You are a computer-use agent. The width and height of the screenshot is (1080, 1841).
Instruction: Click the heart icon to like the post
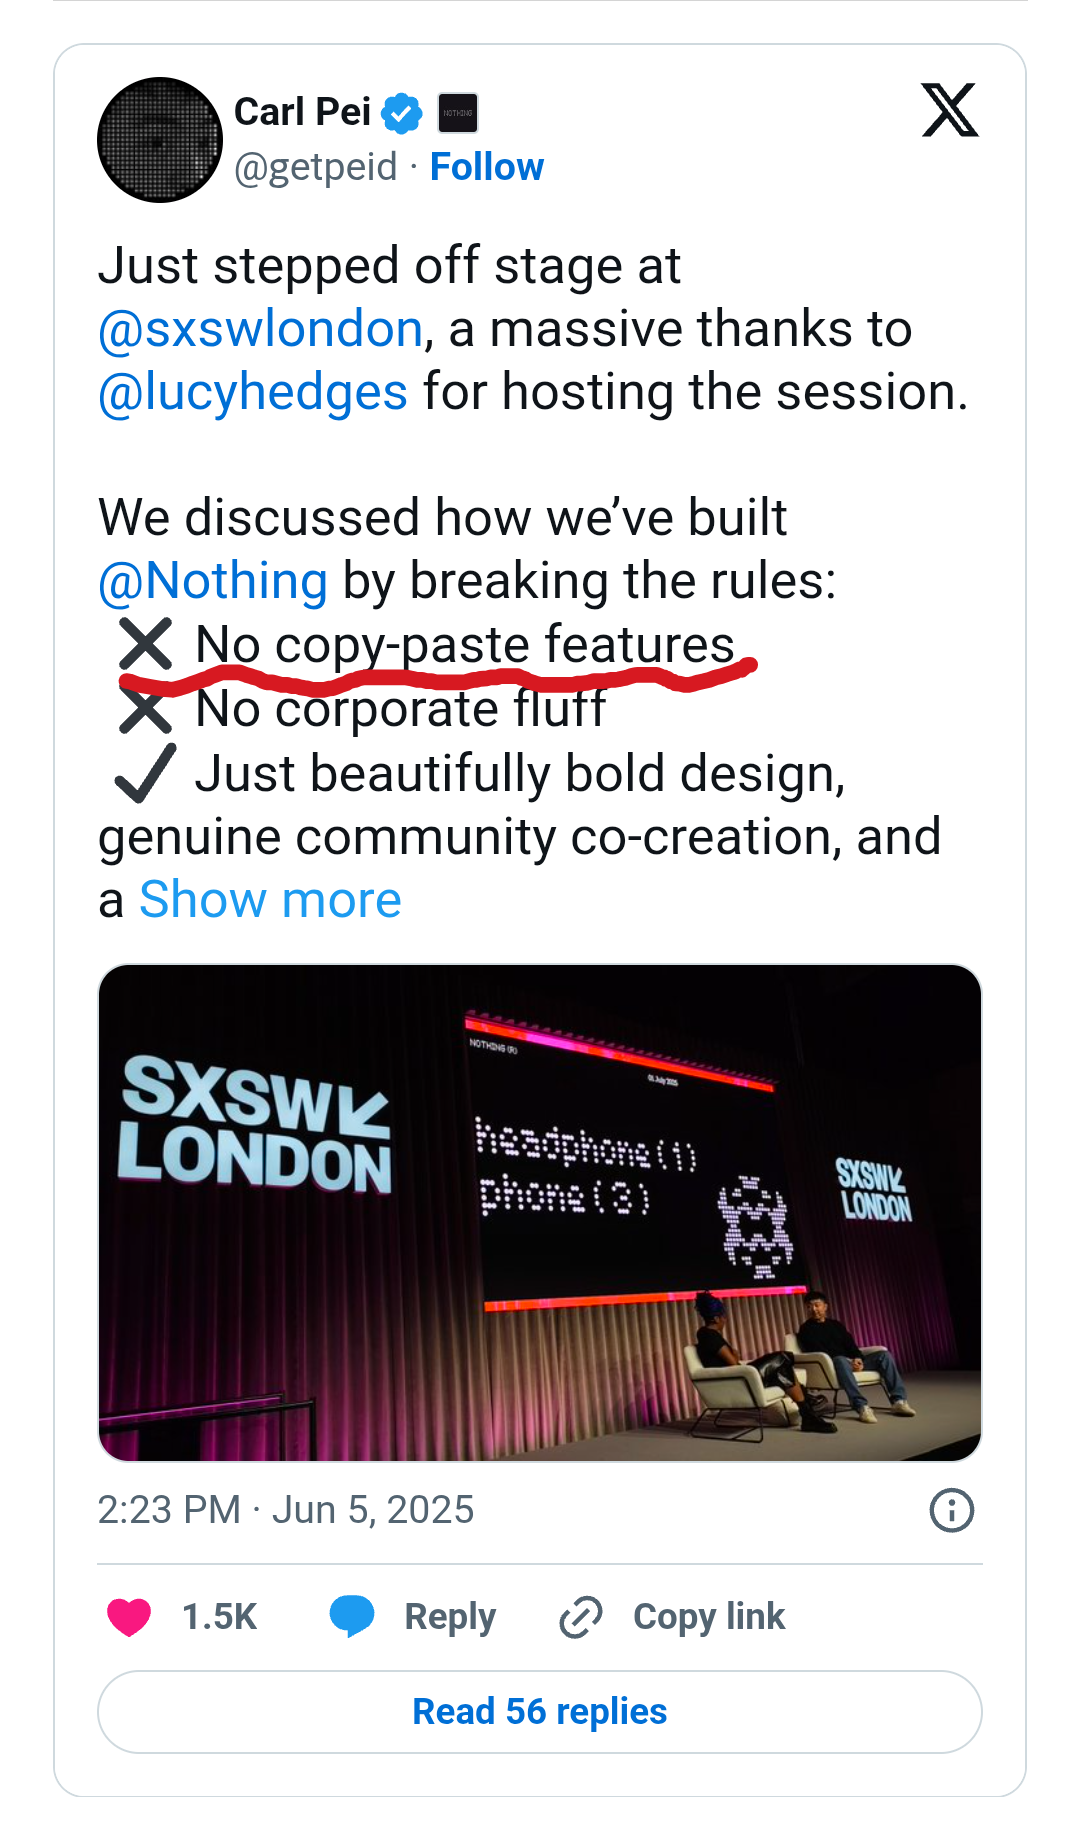coord(129,1617)
